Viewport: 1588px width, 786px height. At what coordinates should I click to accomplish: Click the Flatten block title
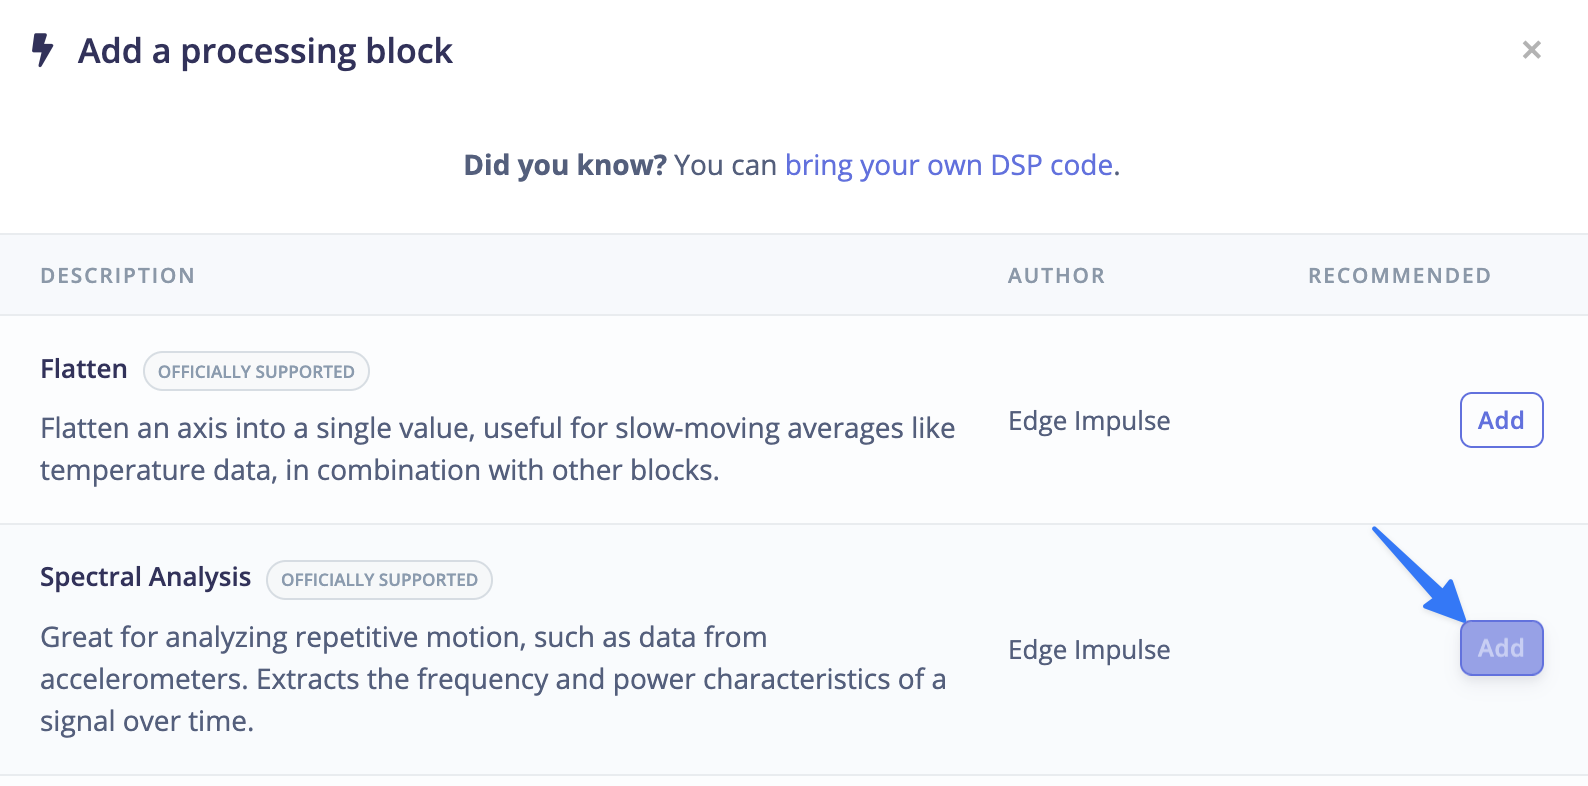(x=84, y=369)
